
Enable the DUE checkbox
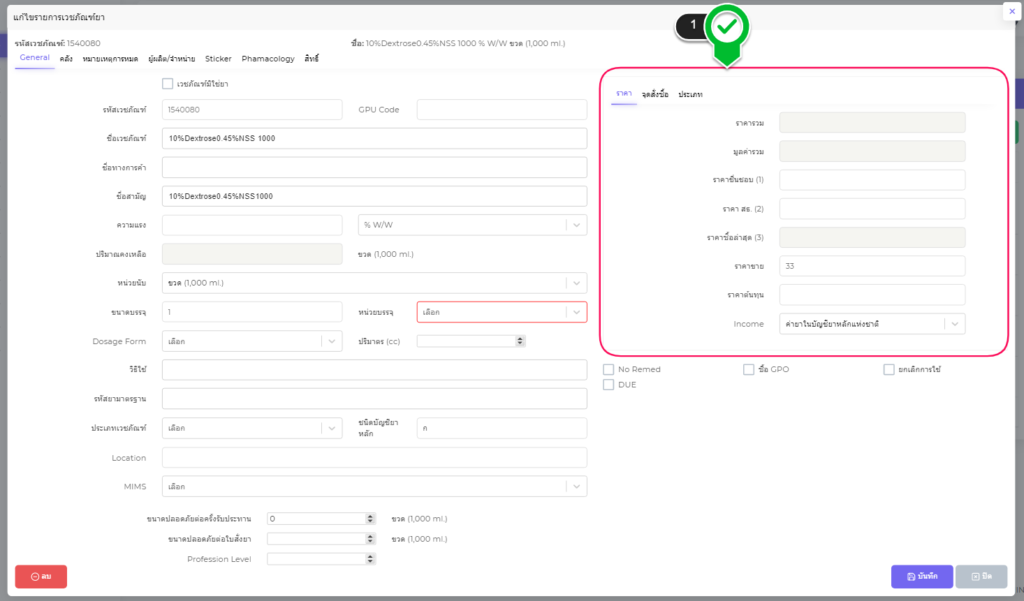coord(608,385)
